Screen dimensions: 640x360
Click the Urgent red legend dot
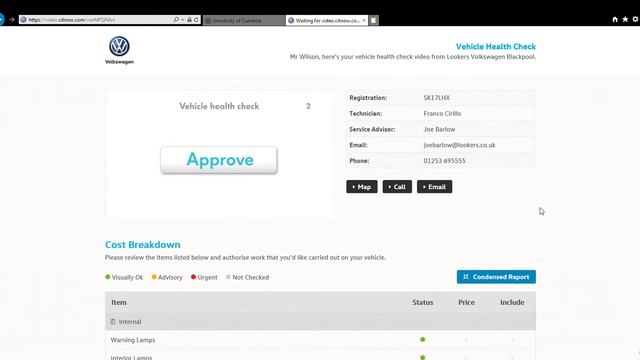click(x=193, y=277)
